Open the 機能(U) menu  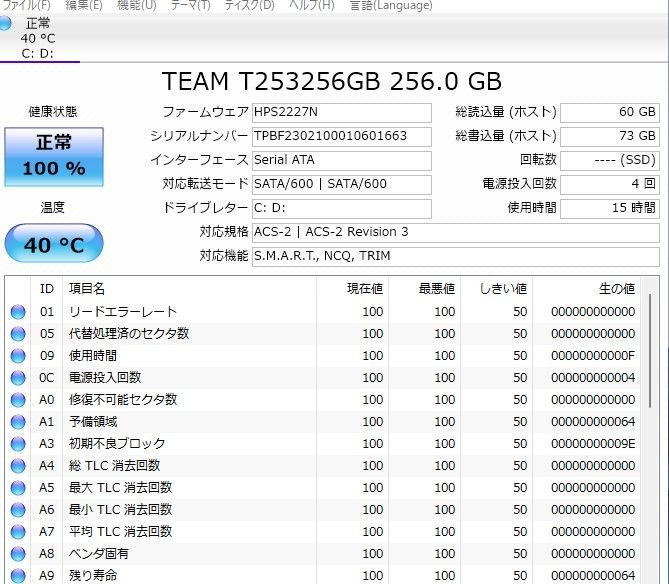point(137,6)
